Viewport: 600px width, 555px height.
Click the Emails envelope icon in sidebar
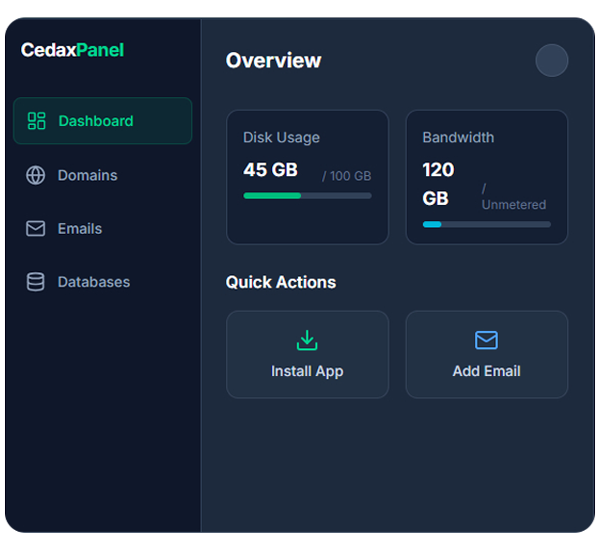36,229
